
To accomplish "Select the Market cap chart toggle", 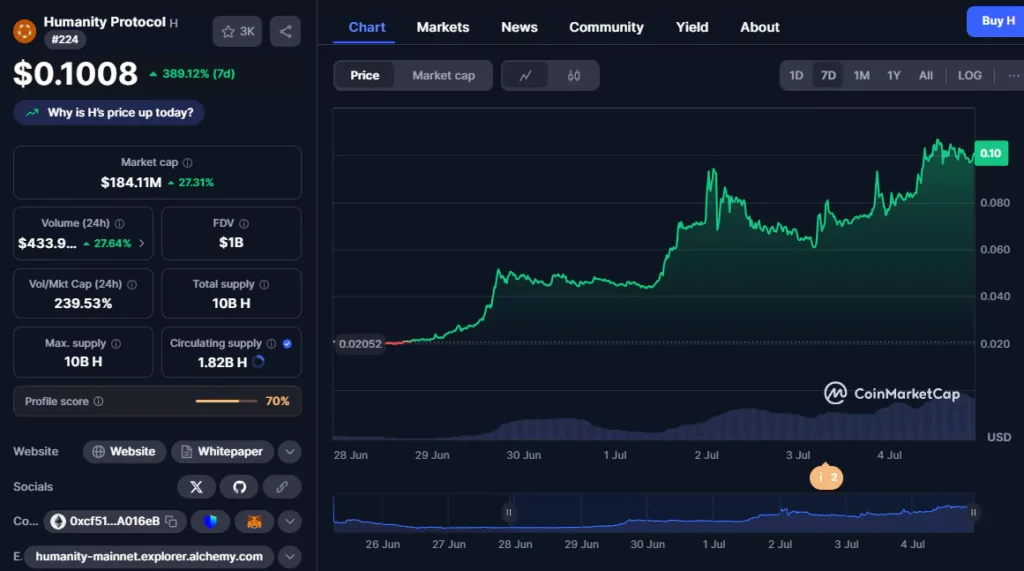I will (443, 76).
